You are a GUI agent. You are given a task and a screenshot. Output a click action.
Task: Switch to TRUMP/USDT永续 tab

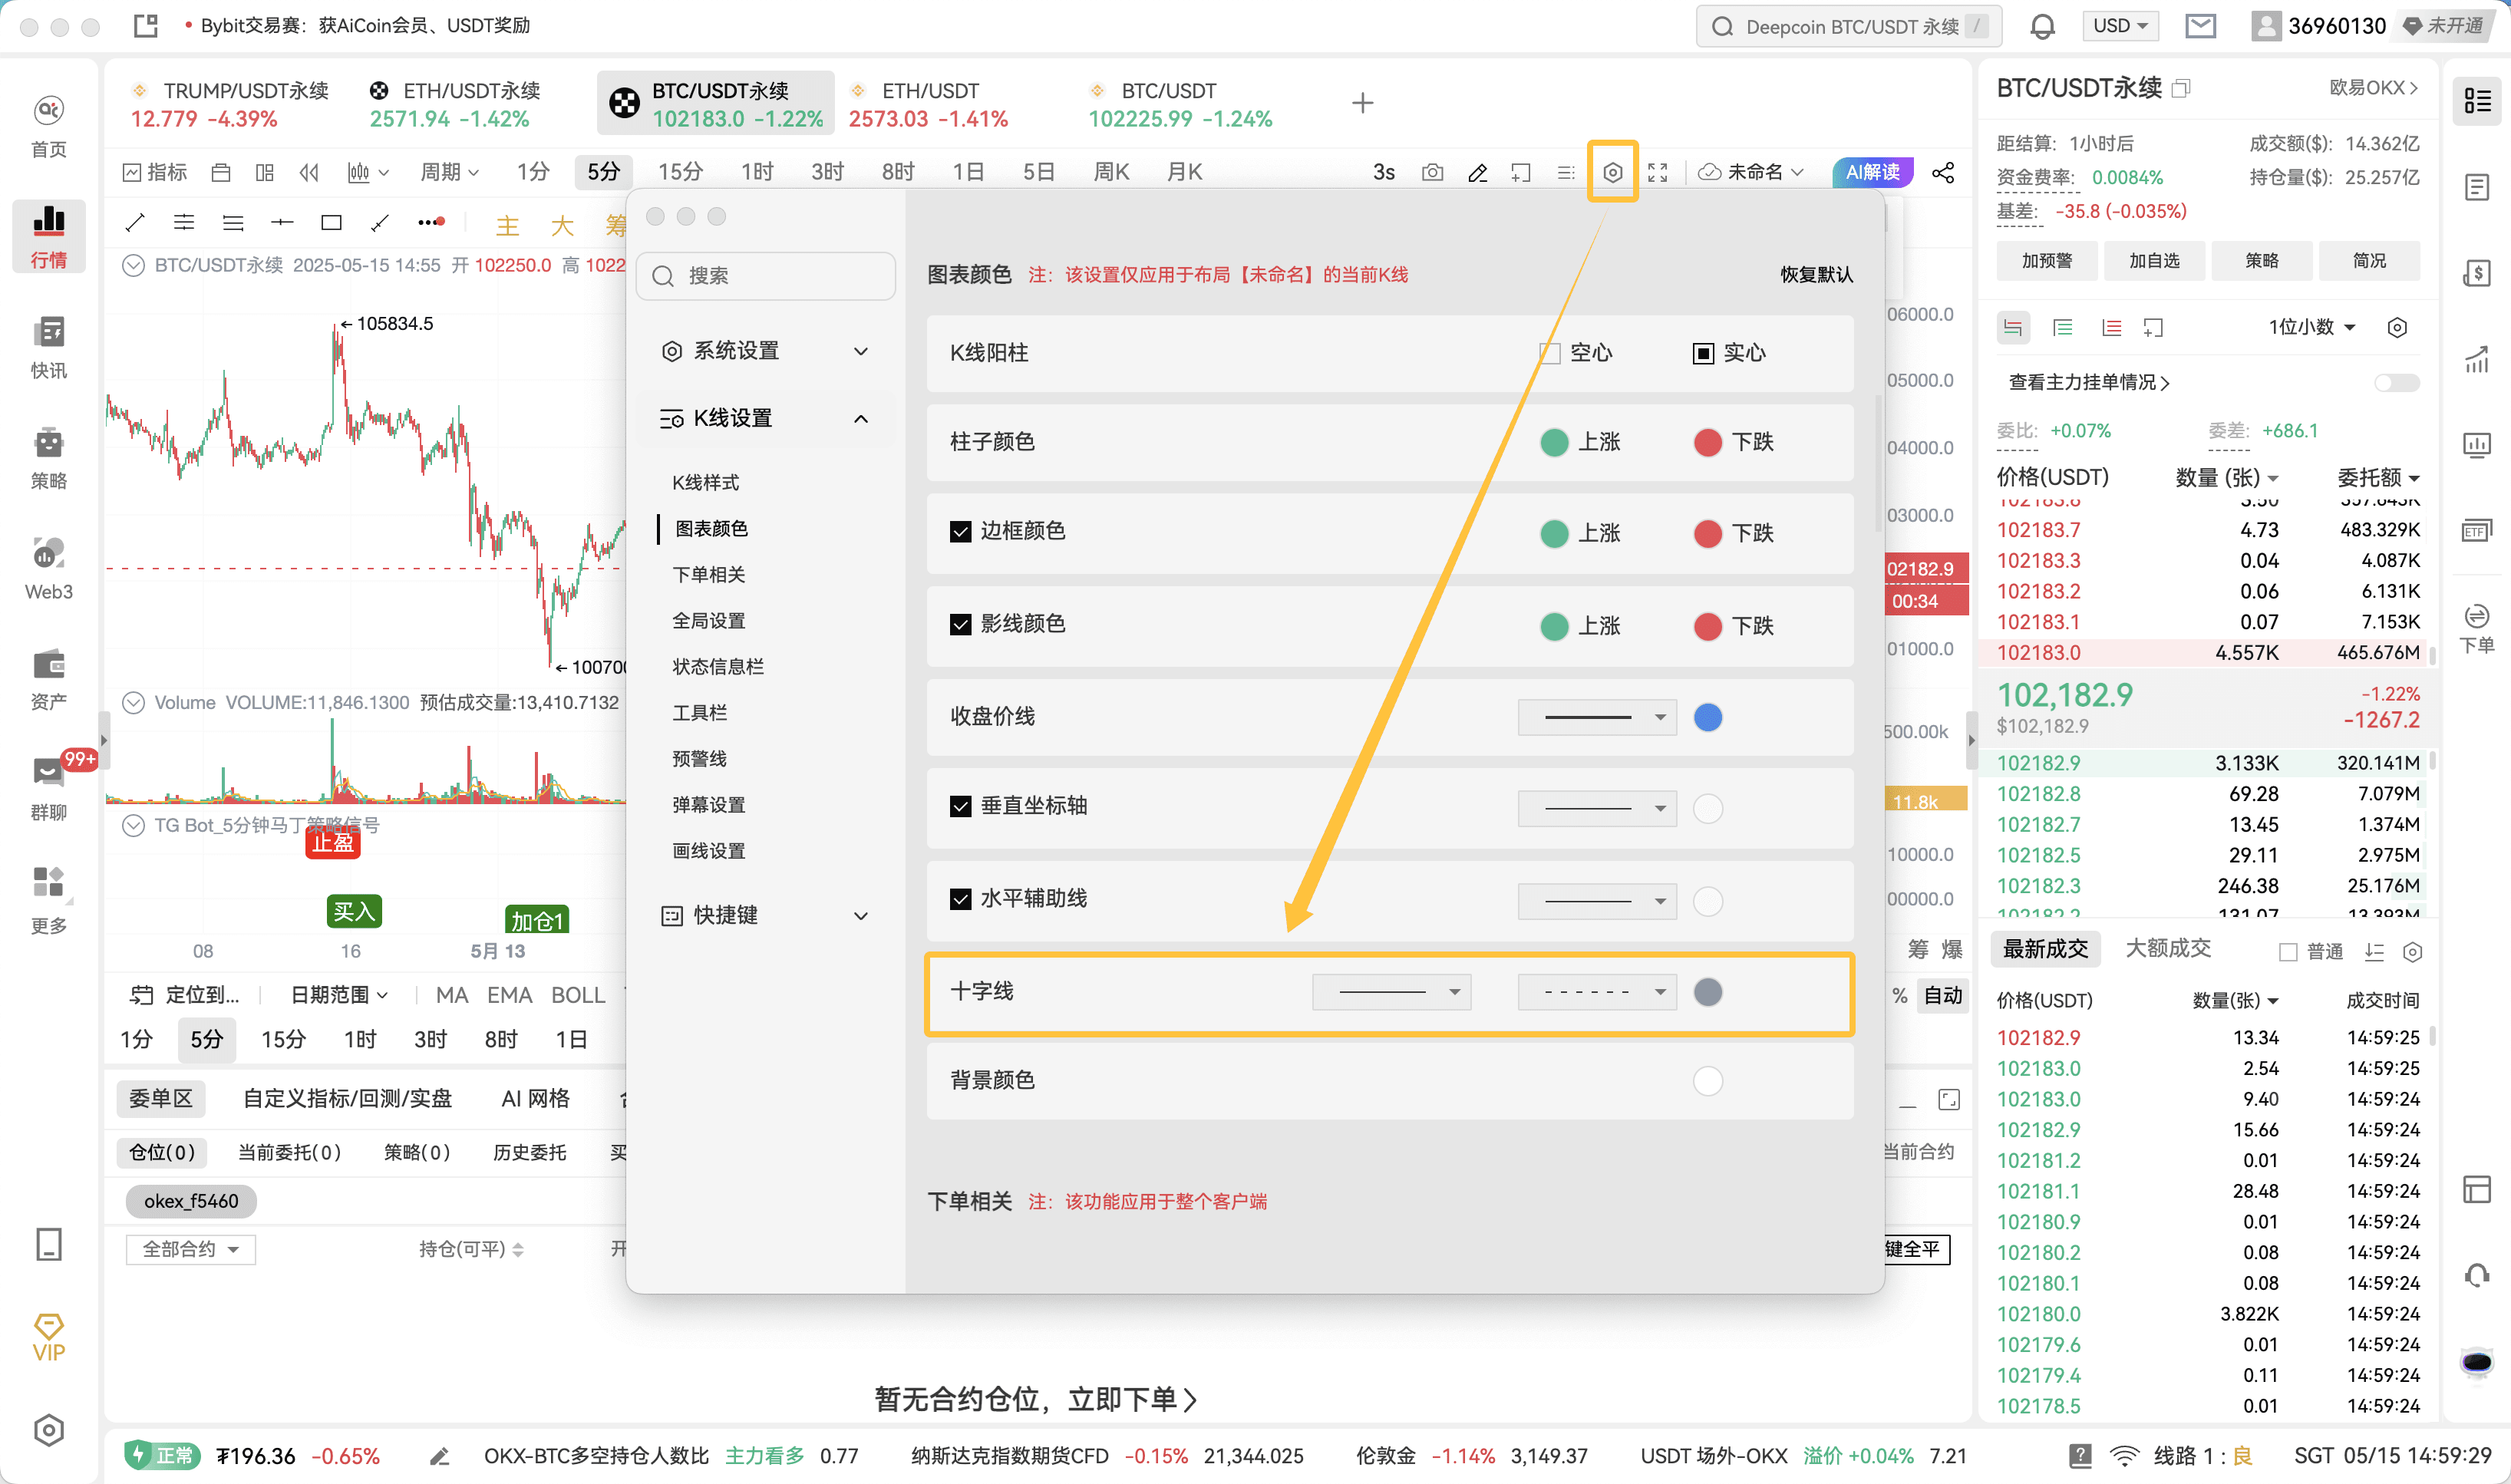pyautogui.click(x=229, y=104)
